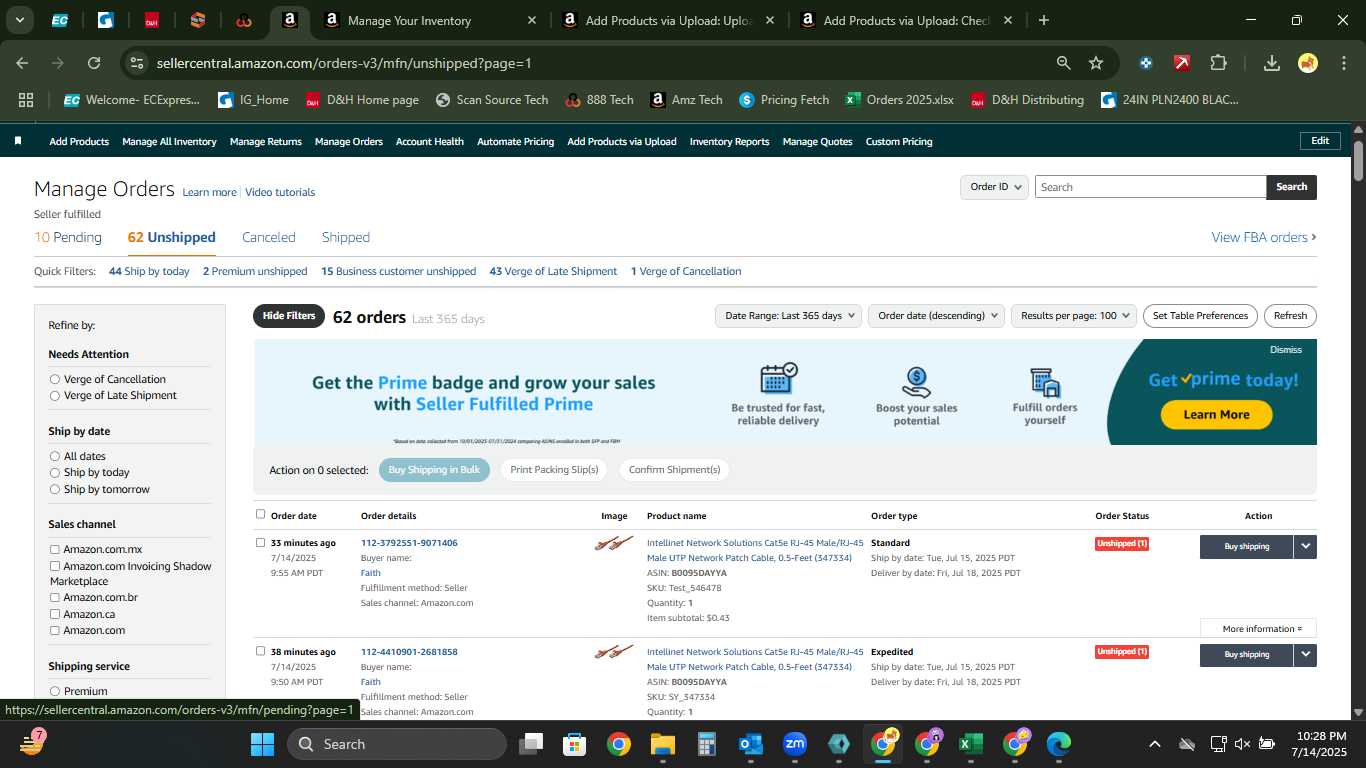Click the page vertical scrollbar
1366x768 pixels.
click(x=1358, y=160)
